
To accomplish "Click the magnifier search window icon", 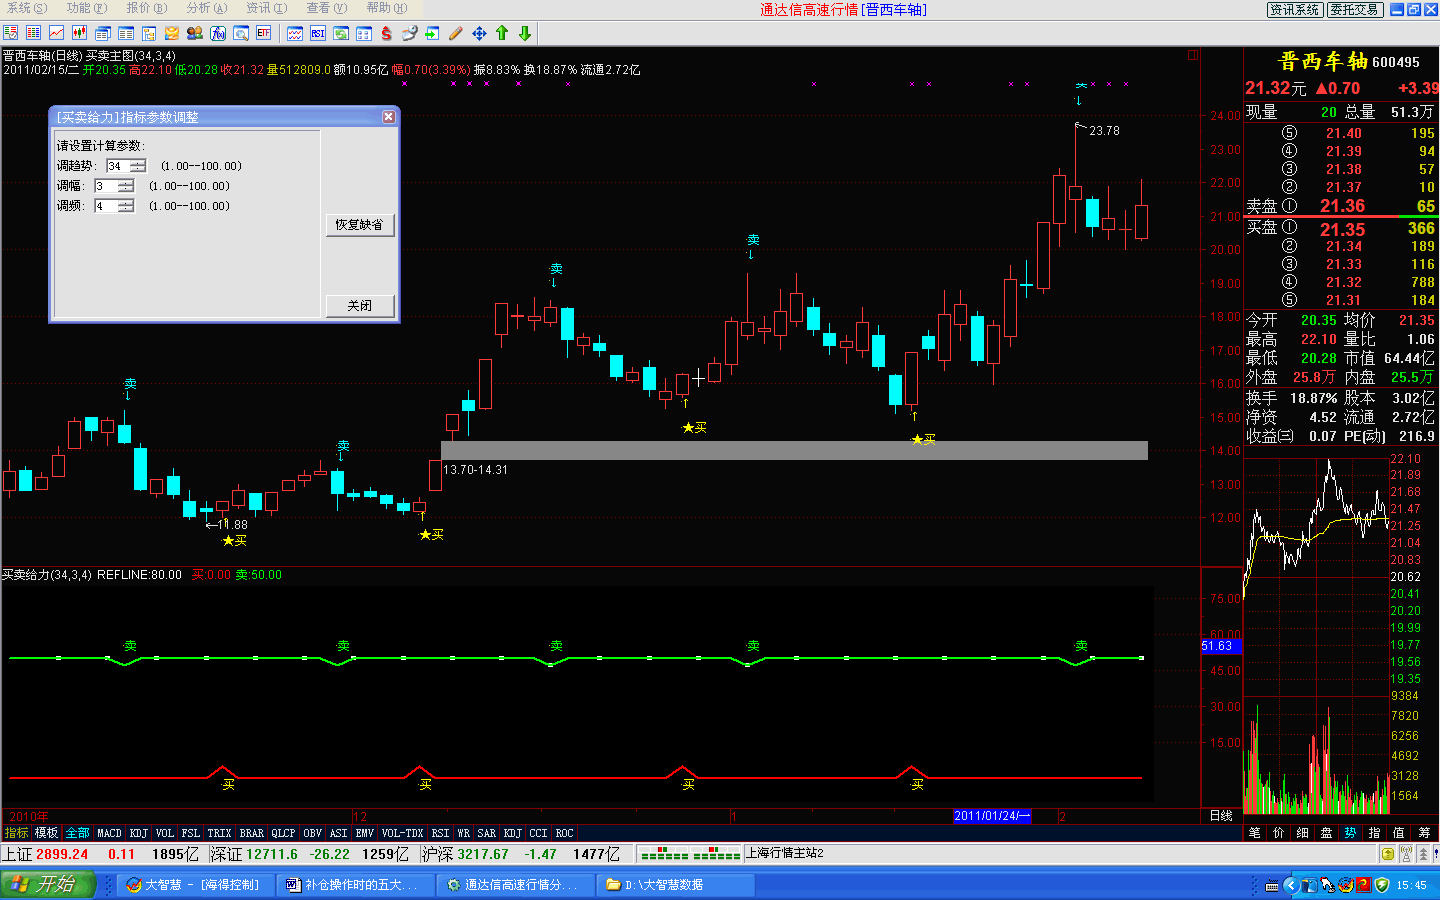I will (x=241, y=33).
